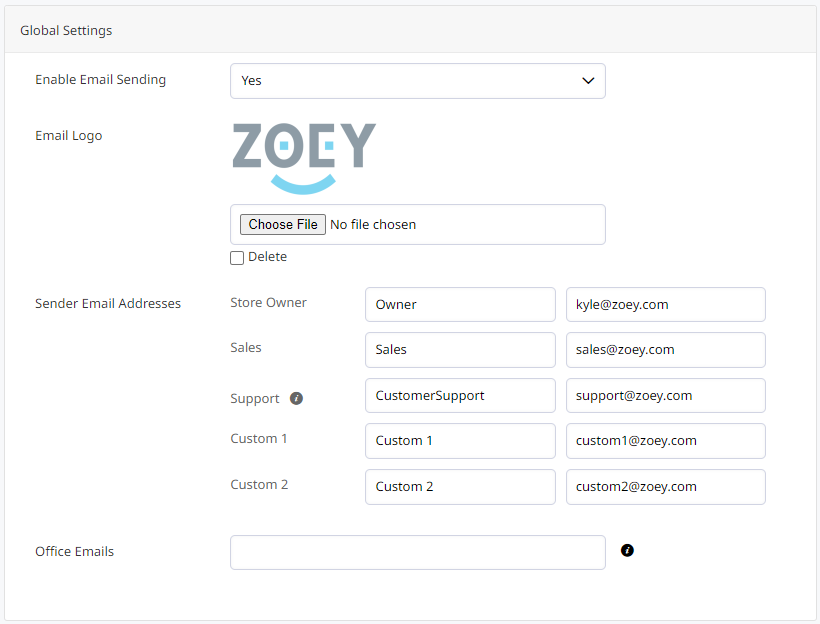Click the Store Owner row label
This screenshot has height=624, width=820.
point(268,303)
